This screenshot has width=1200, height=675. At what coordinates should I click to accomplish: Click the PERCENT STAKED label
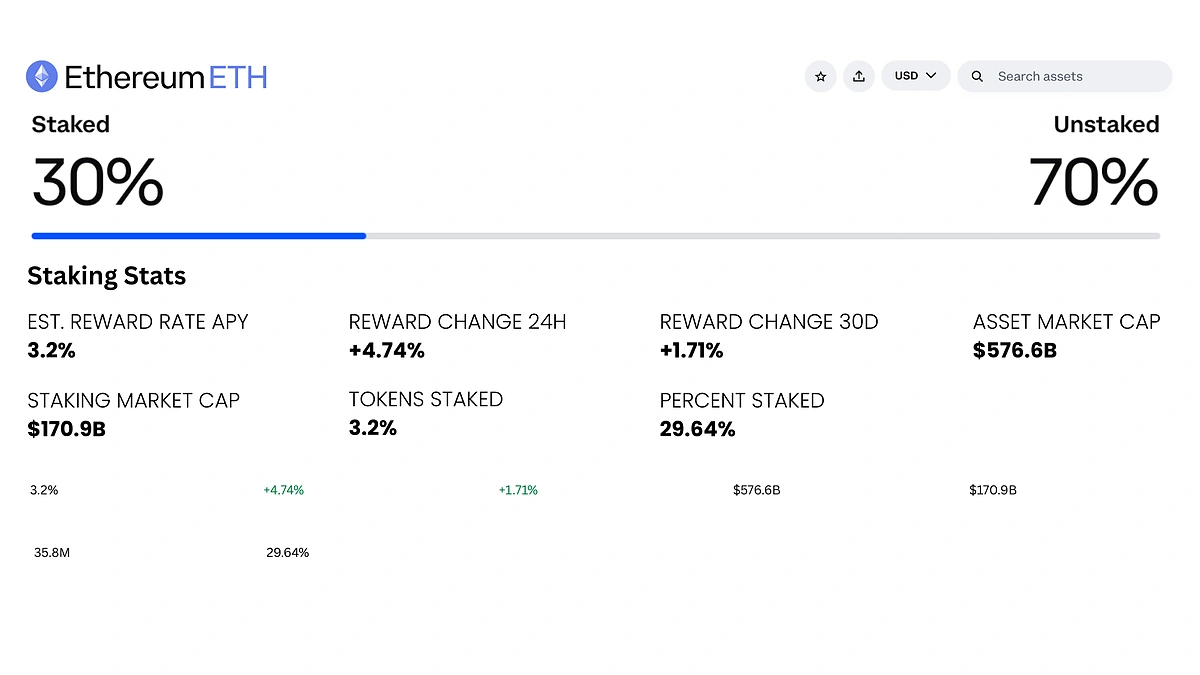tap(742, 401)
